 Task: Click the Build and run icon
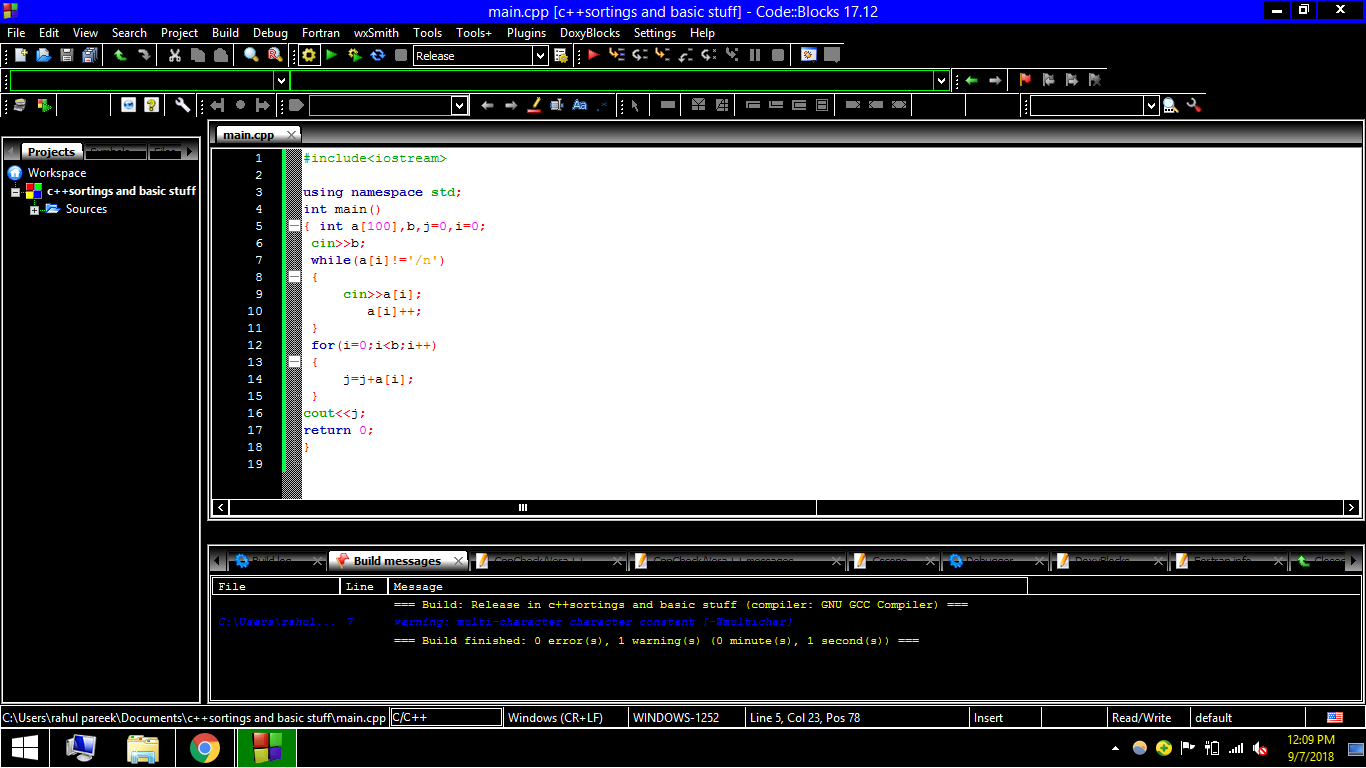coord(354,55)
